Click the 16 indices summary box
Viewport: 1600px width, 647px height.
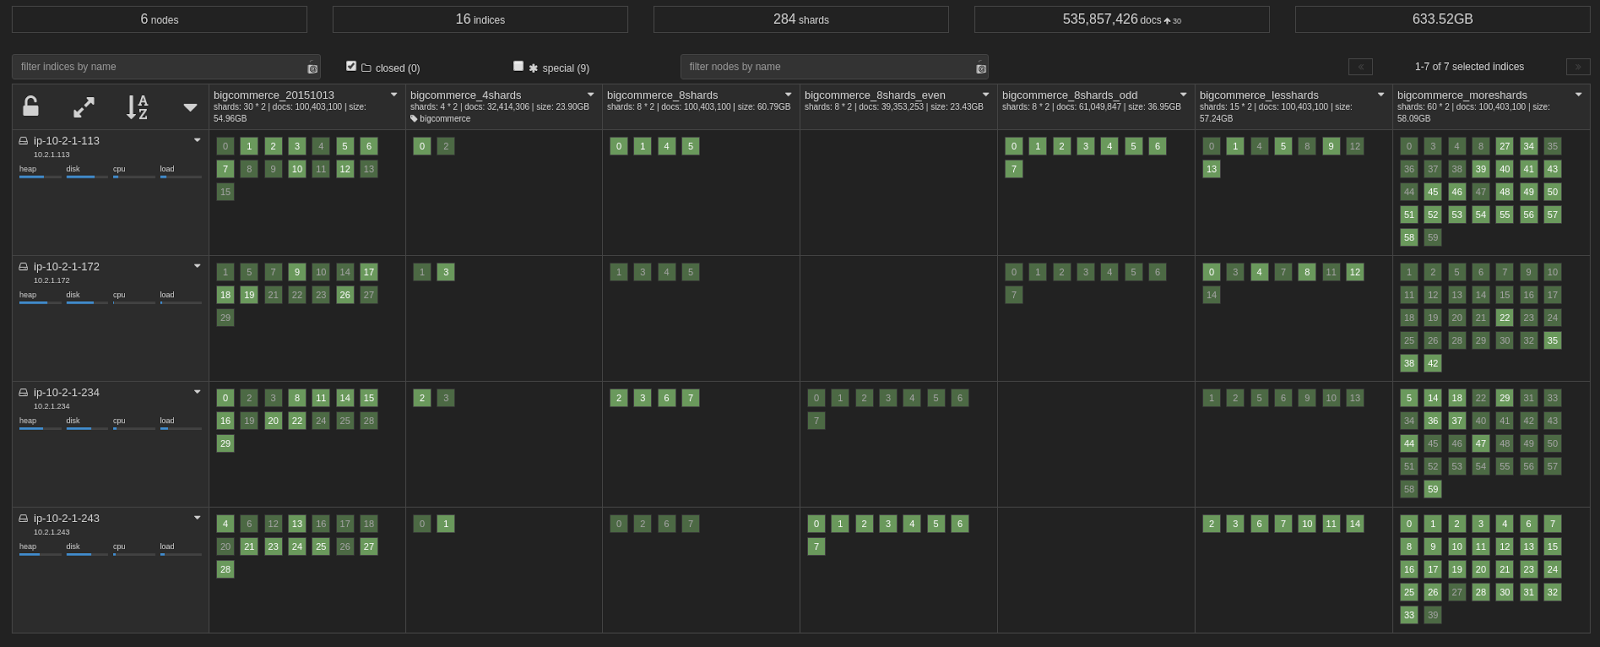tap(480, 19)
